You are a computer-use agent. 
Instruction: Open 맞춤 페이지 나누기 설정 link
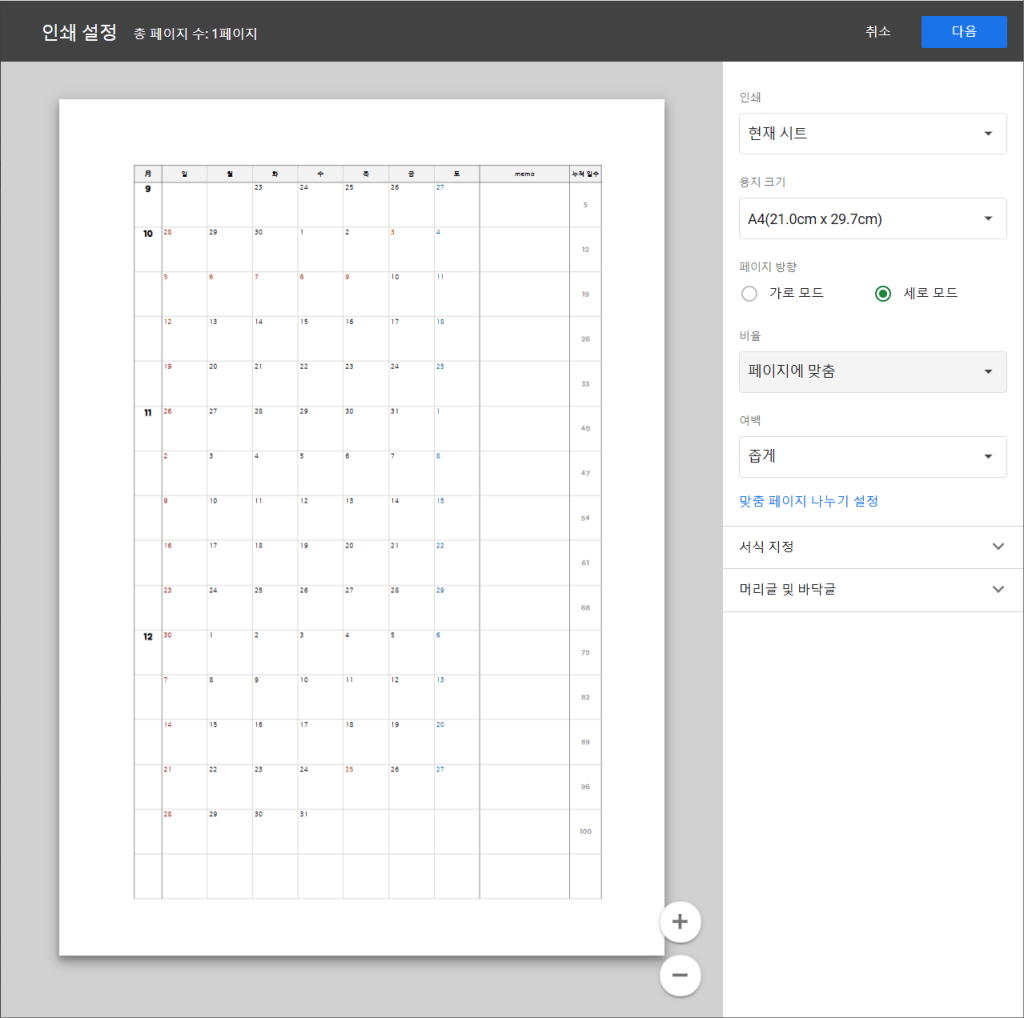(808, 501)
